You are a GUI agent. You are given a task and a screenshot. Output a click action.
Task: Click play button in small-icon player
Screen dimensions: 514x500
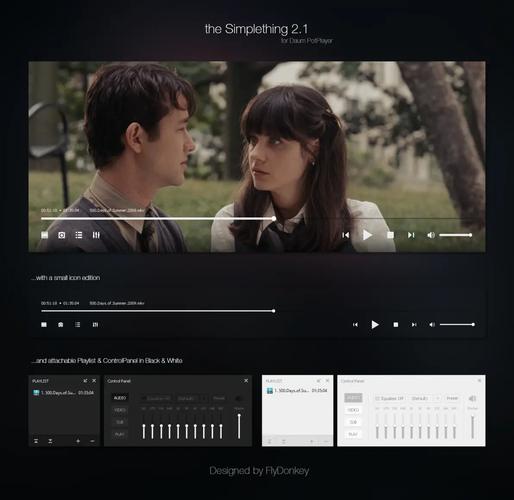[375, 325]
